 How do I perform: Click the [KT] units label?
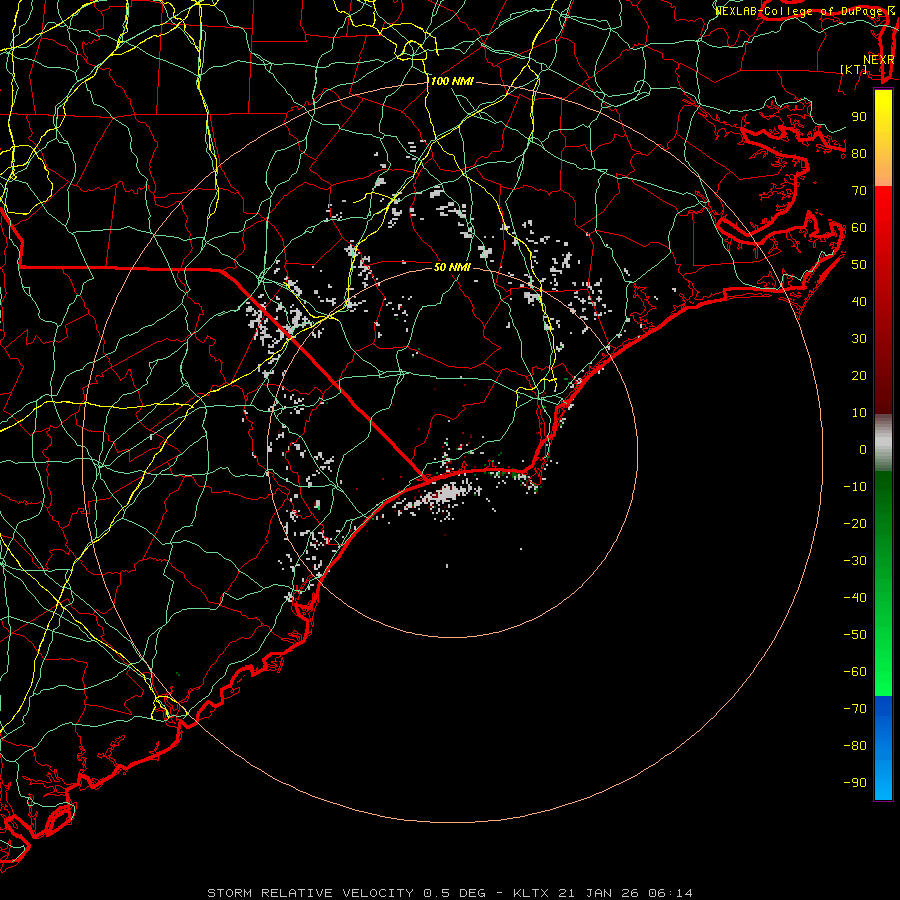click(x=854, y=69)
